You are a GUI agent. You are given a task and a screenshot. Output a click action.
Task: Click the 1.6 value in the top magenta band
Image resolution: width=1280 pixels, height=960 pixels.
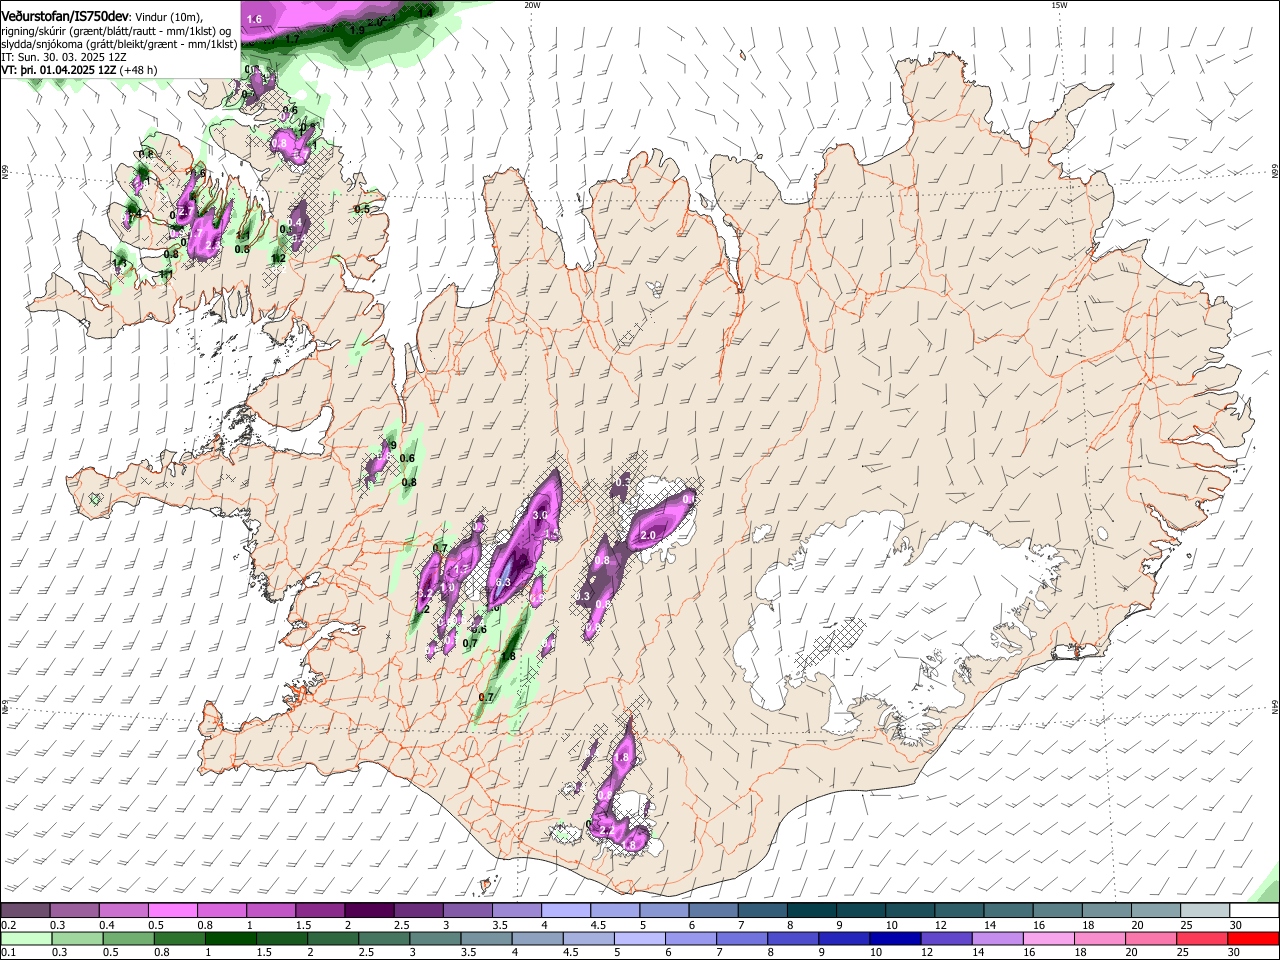(x=254, y=19)
